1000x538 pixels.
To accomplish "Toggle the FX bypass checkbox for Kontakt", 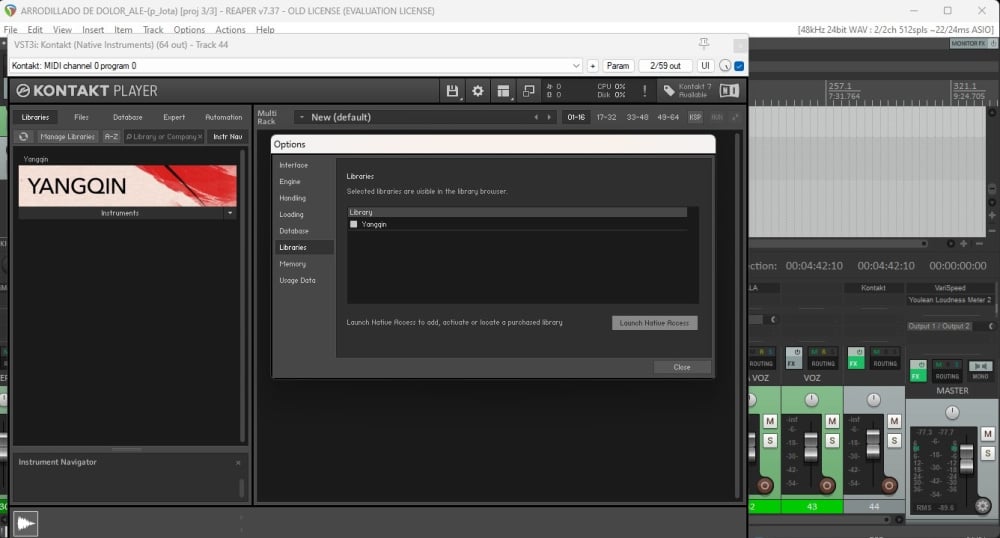I will pyautogui.click(x=739, y=66).
